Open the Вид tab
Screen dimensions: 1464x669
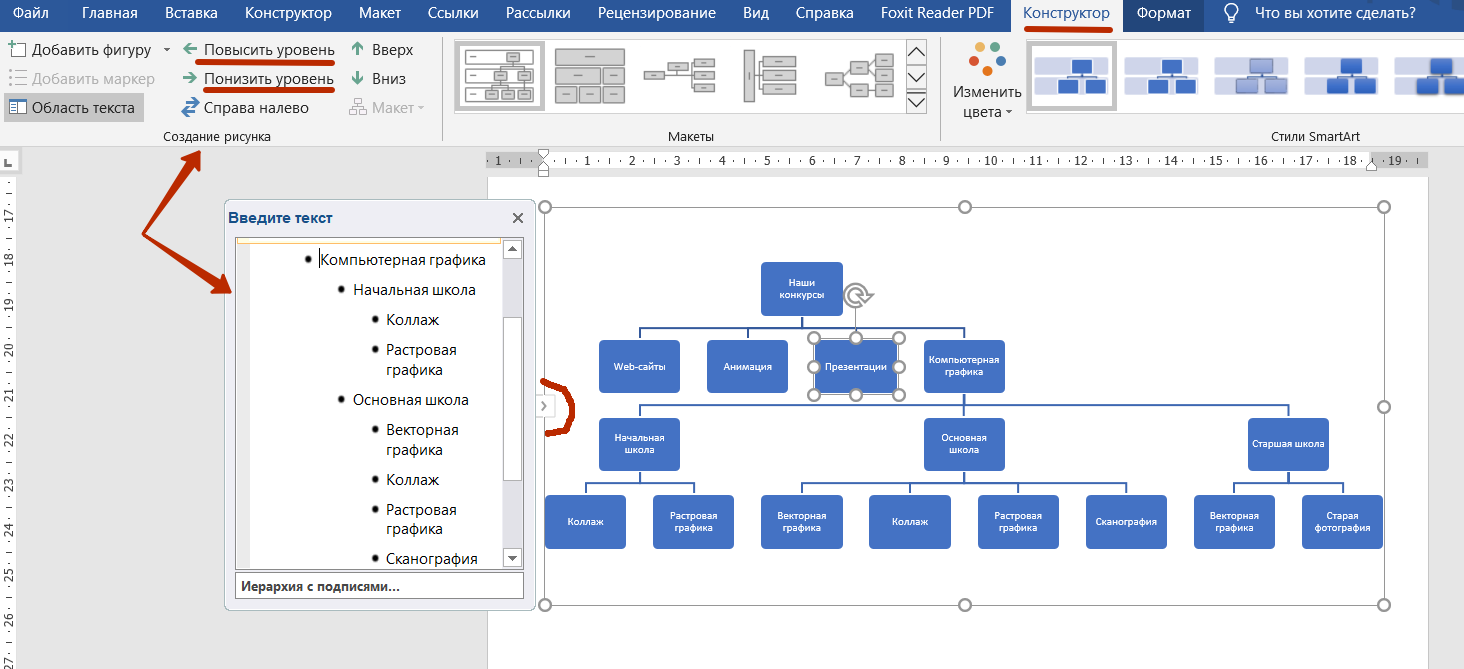click(756, 13)
